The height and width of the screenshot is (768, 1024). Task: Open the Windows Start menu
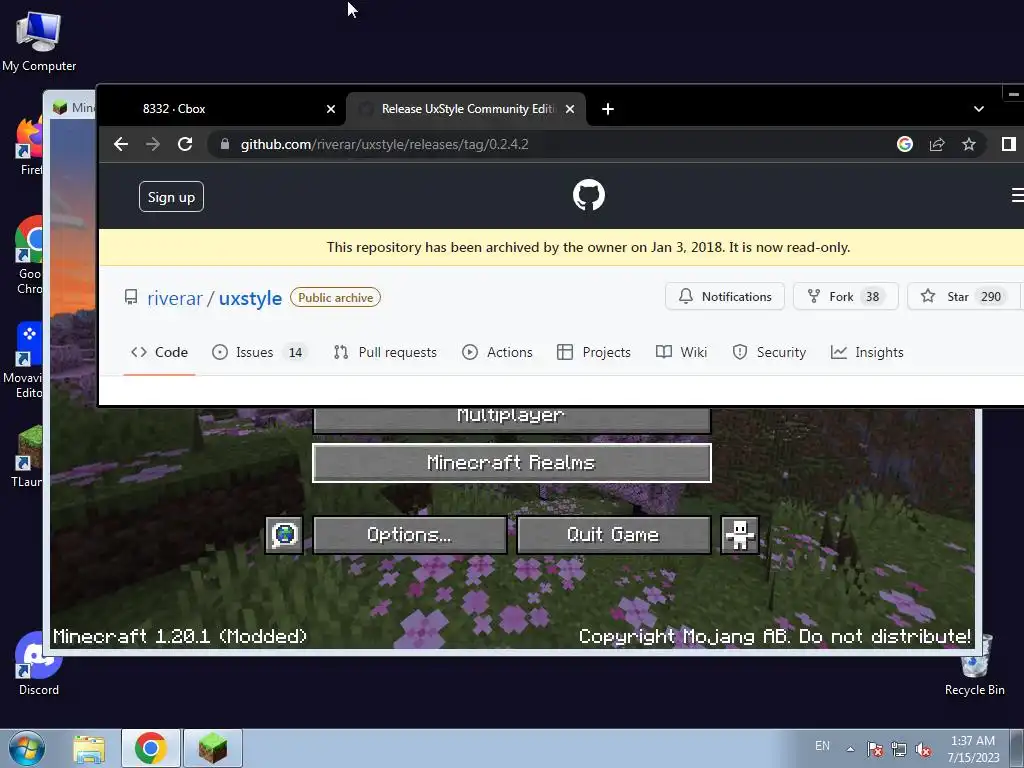coord(27,748)
